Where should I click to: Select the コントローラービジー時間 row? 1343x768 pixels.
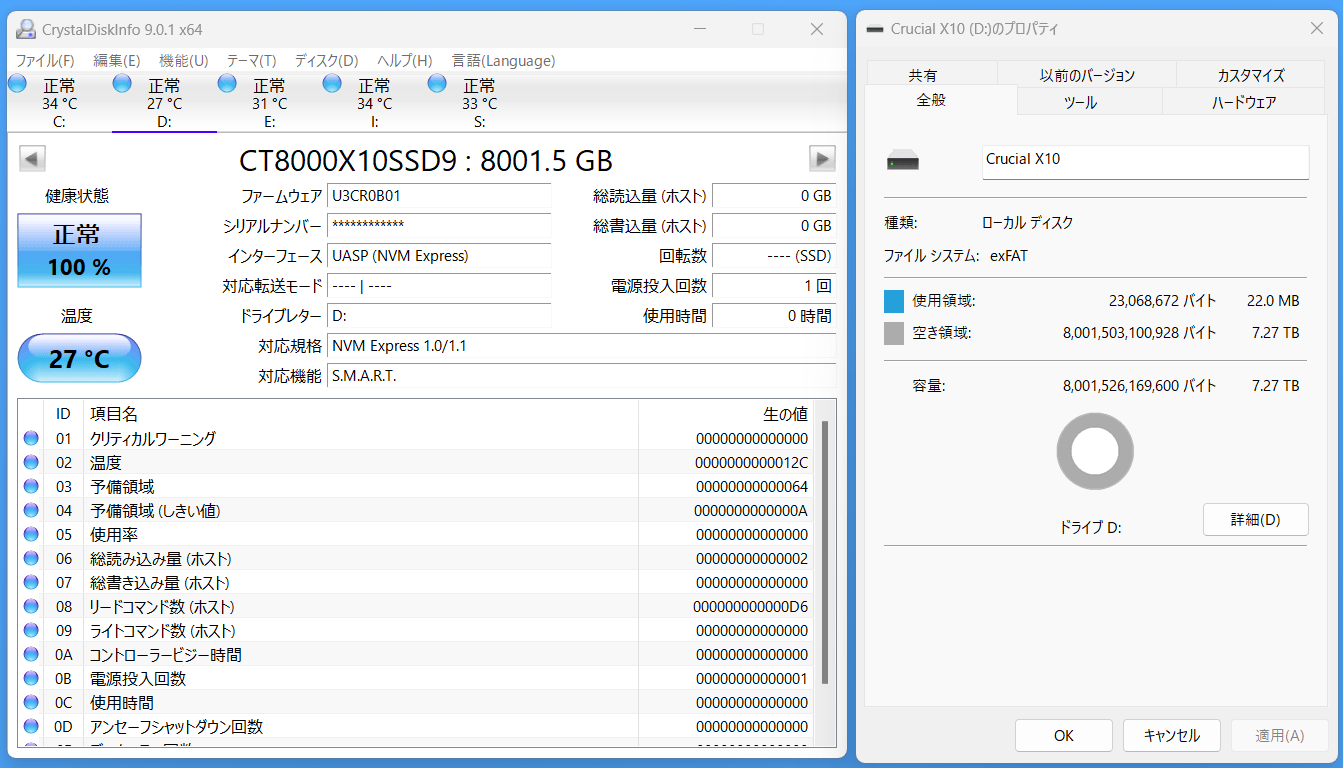coord(417,654)
